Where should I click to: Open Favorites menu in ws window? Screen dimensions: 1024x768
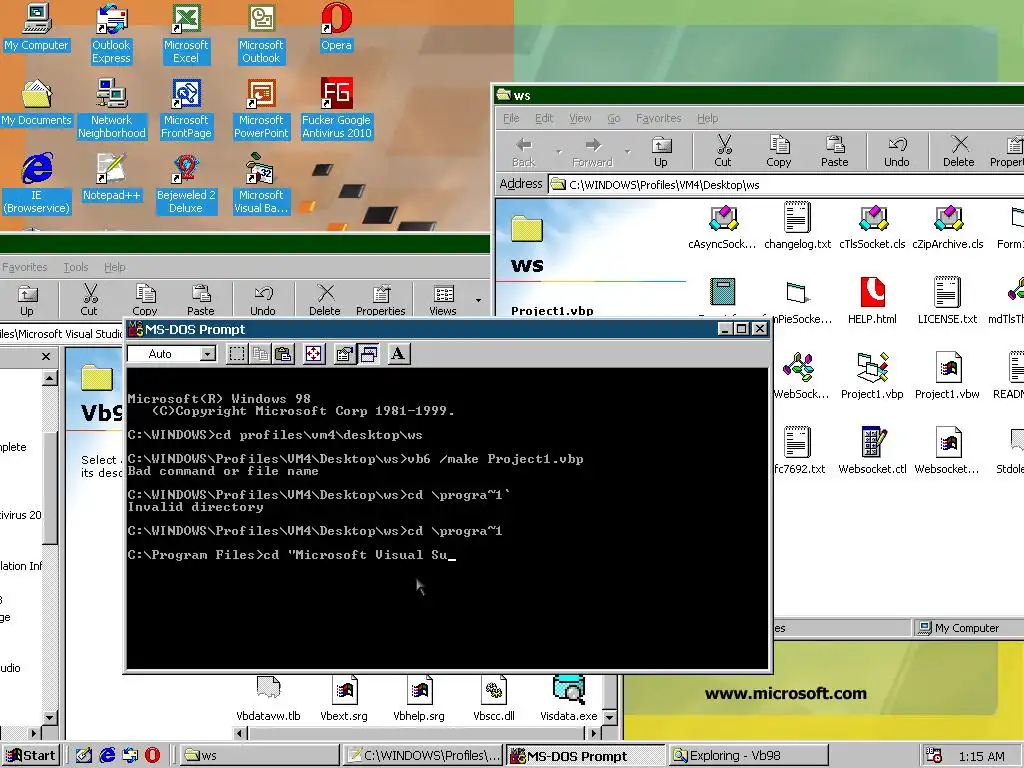click(658, 118)
